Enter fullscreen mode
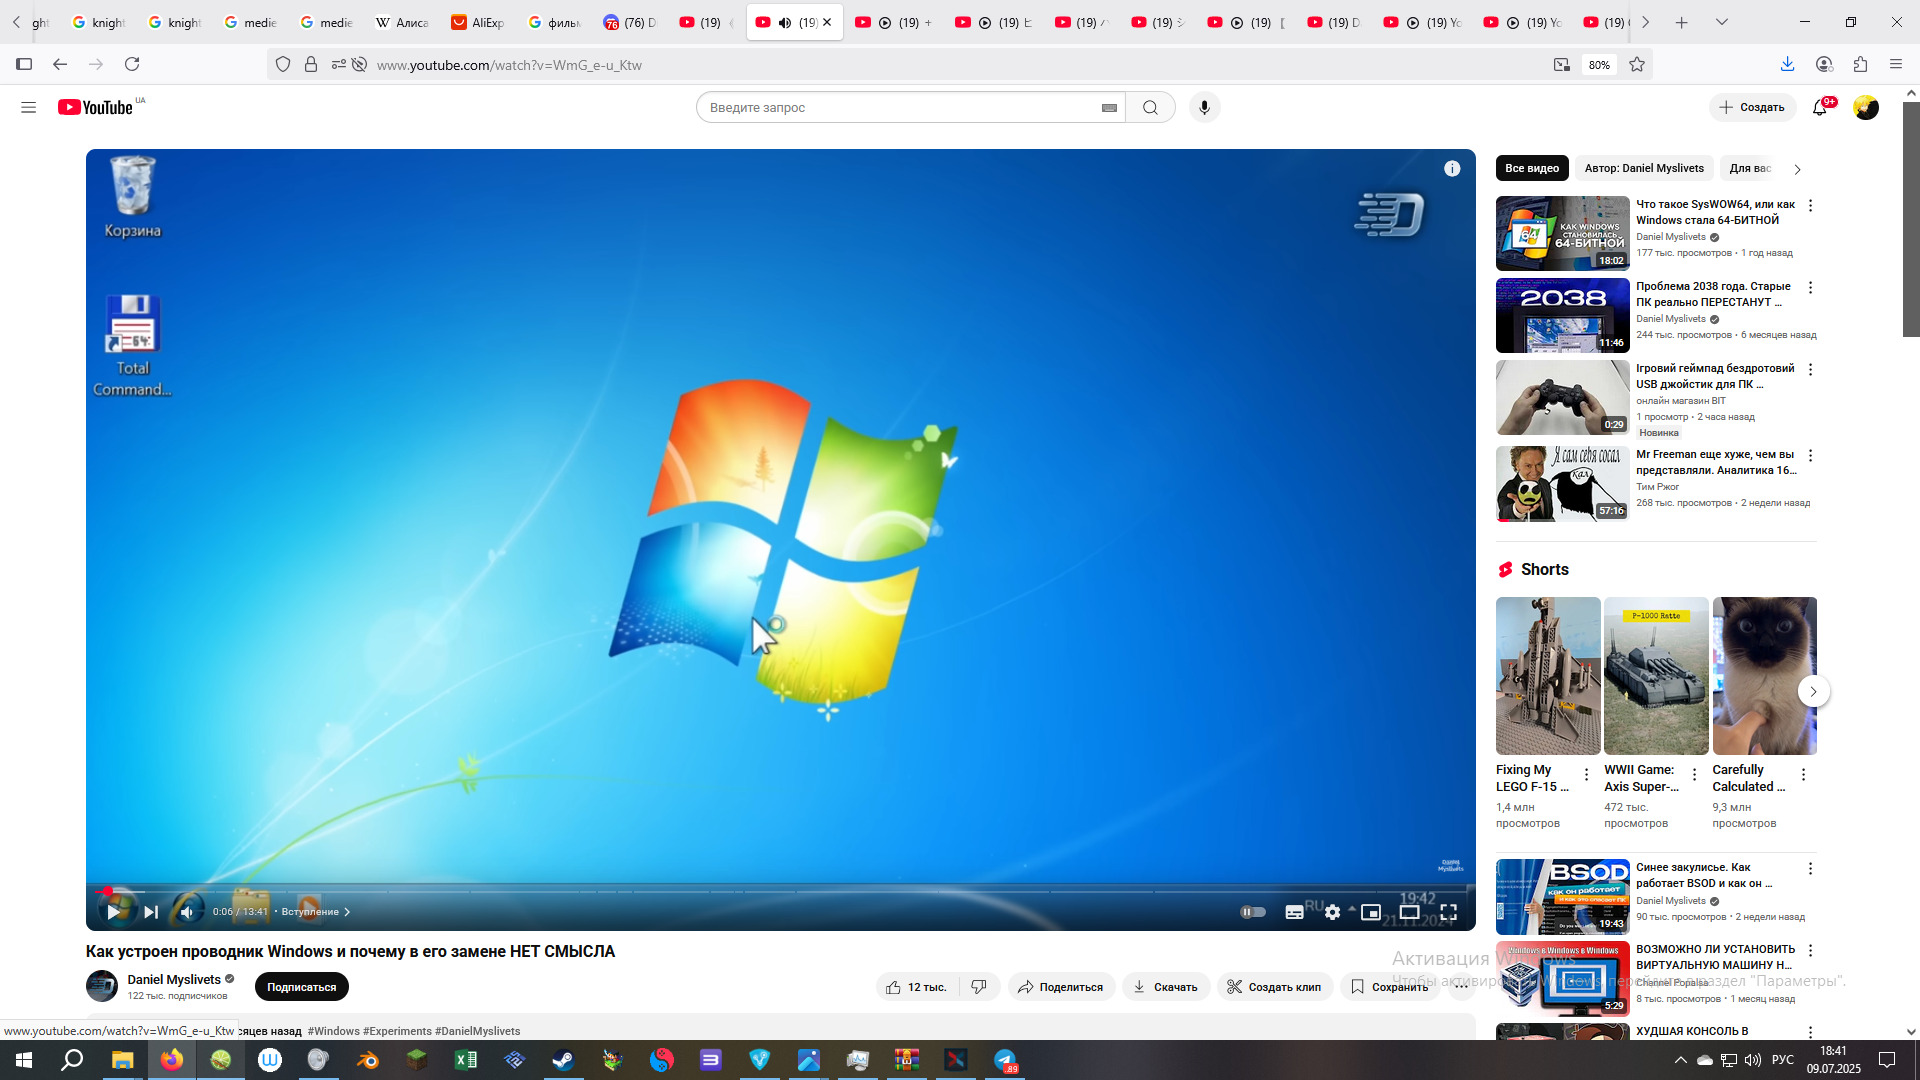The image size is (1920, 1080). 1448,911
